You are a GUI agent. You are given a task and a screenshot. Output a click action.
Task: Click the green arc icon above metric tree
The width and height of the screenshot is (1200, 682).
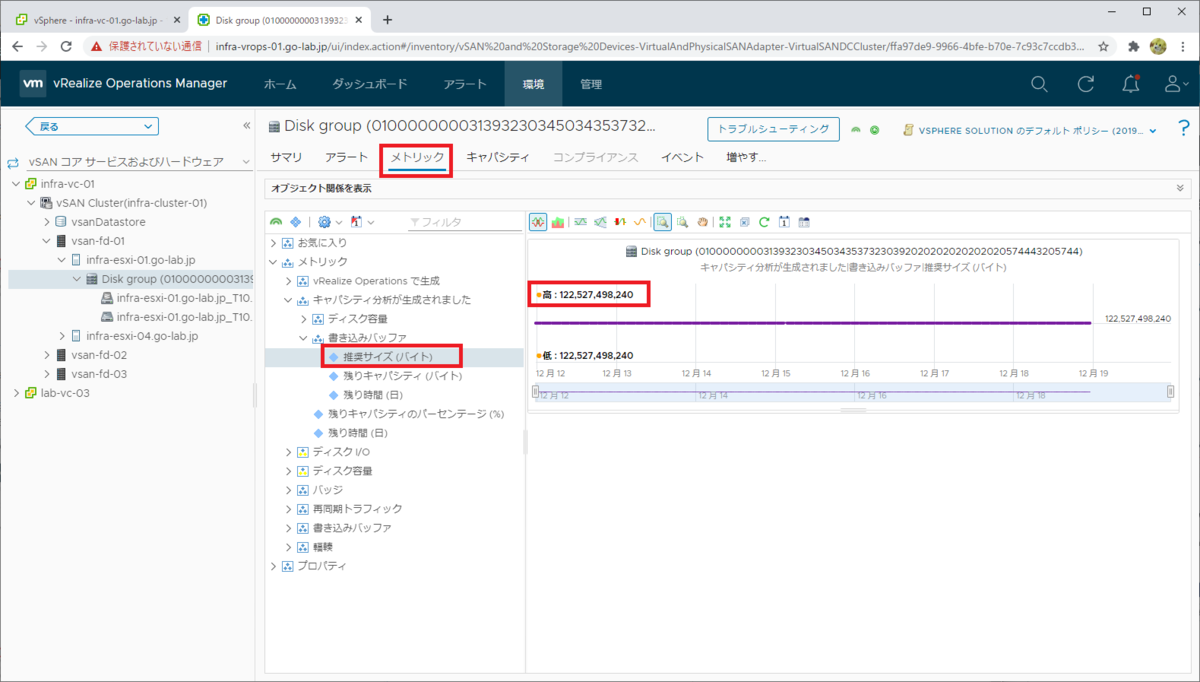pos(276,222)
